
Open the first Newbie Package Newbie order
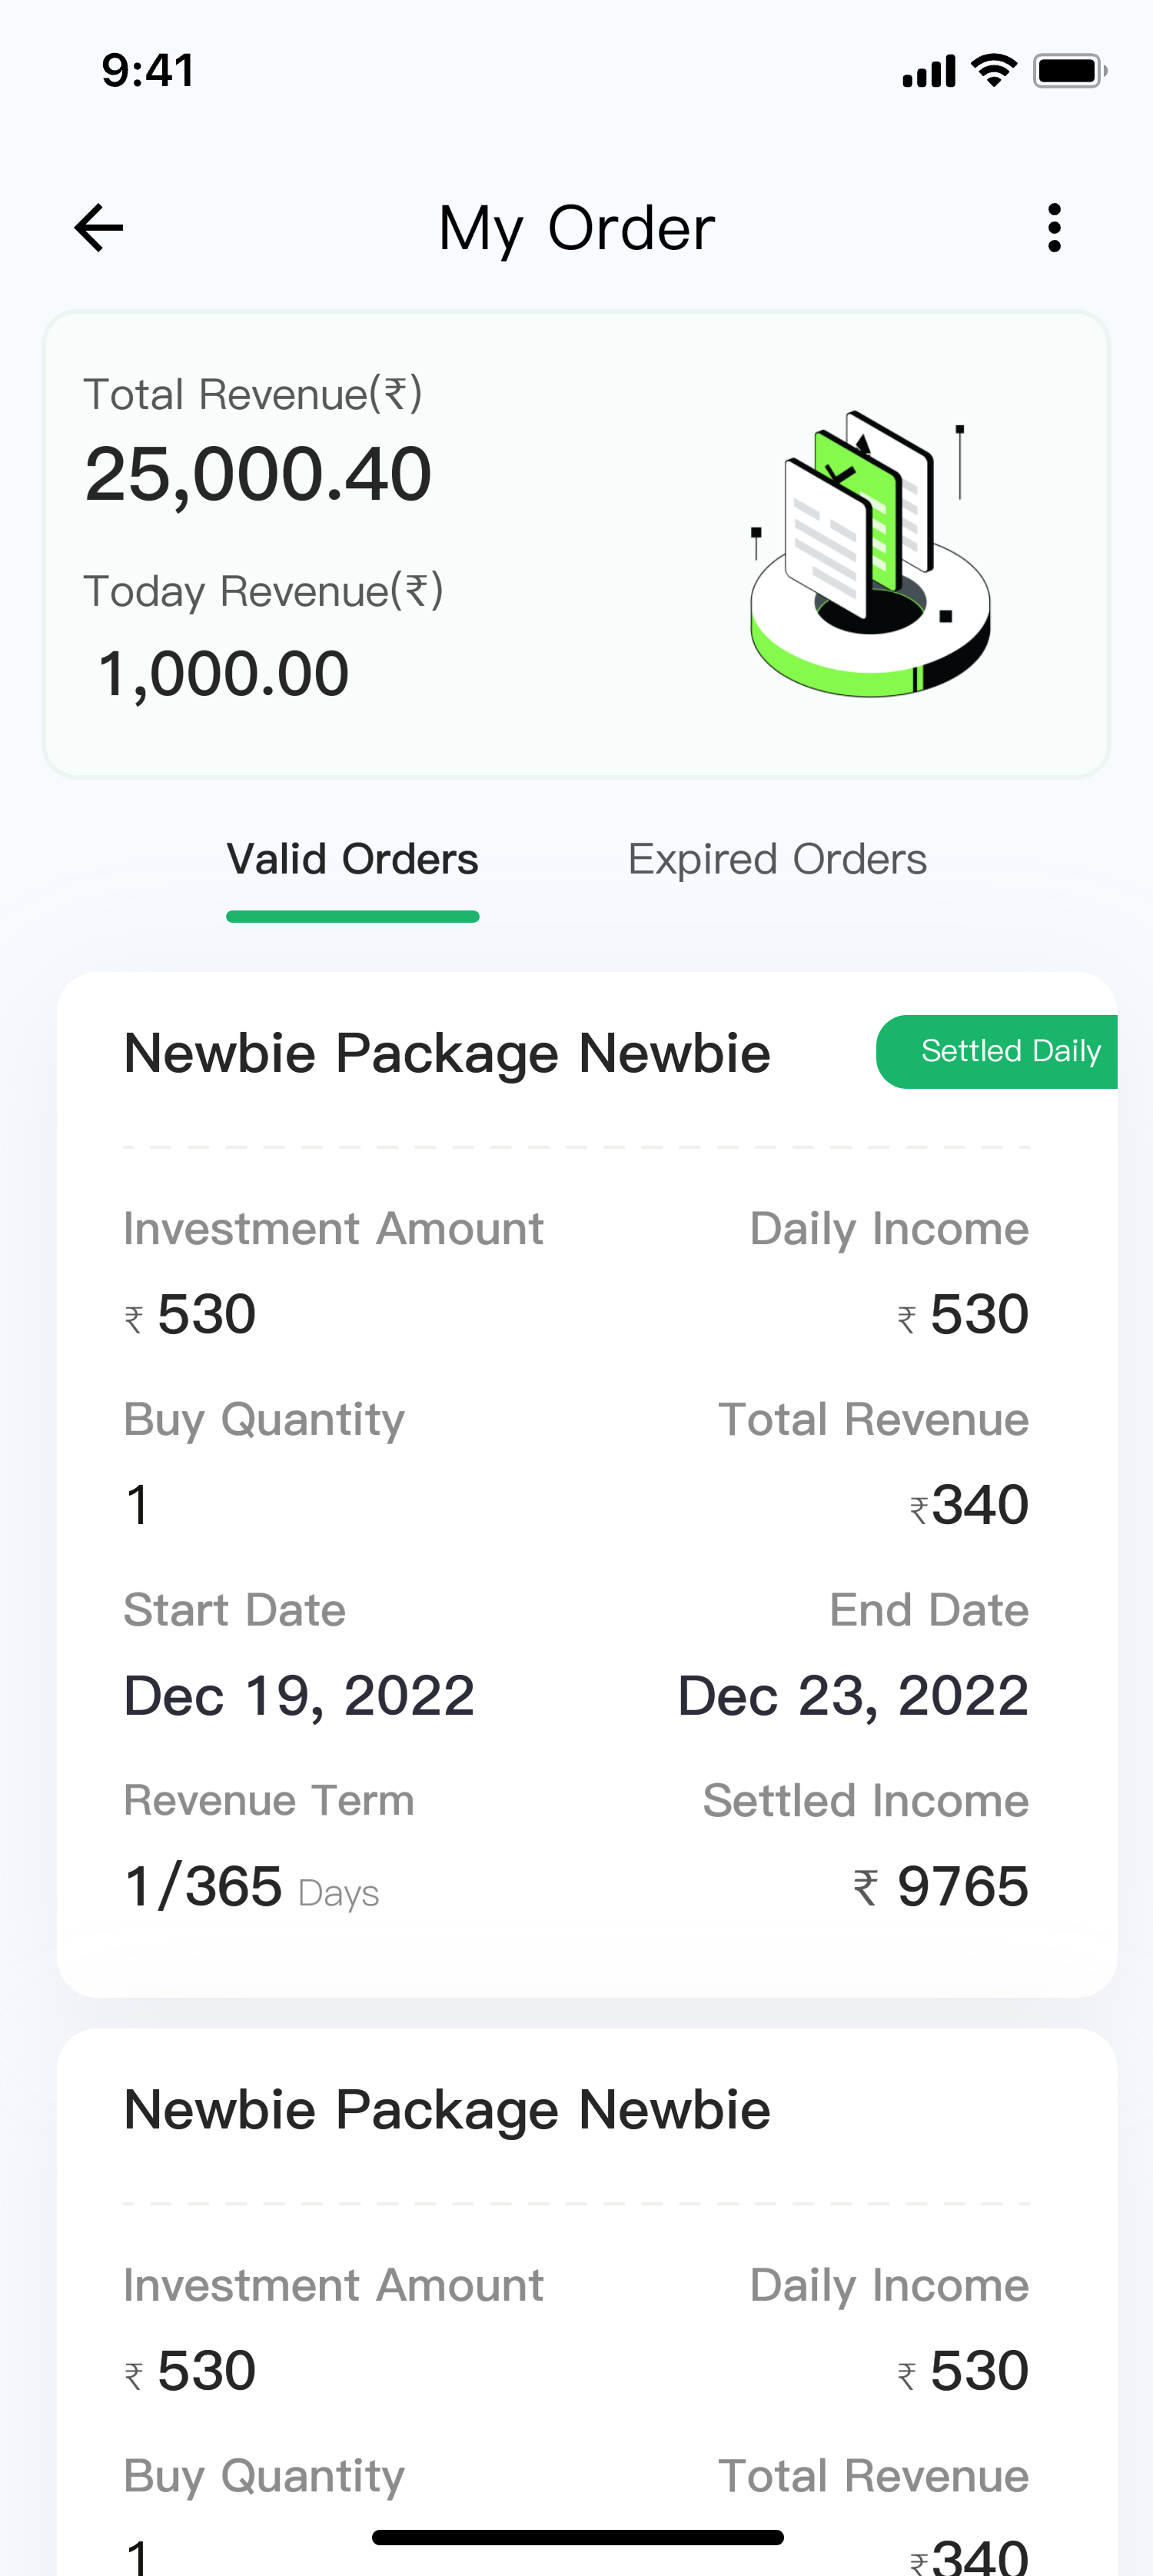pyautogui.click(x=446, y=1053)
